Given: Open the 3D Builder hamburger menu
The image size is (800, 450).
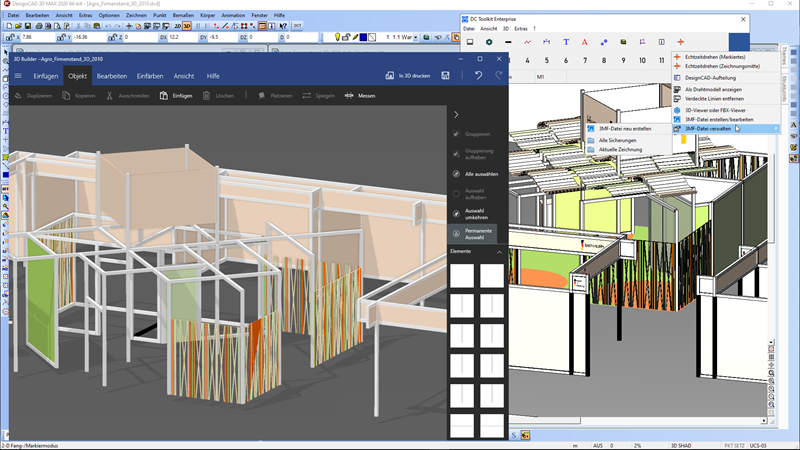Looking at the screenshot, I should pyautogui.click(x=18, y=76).
